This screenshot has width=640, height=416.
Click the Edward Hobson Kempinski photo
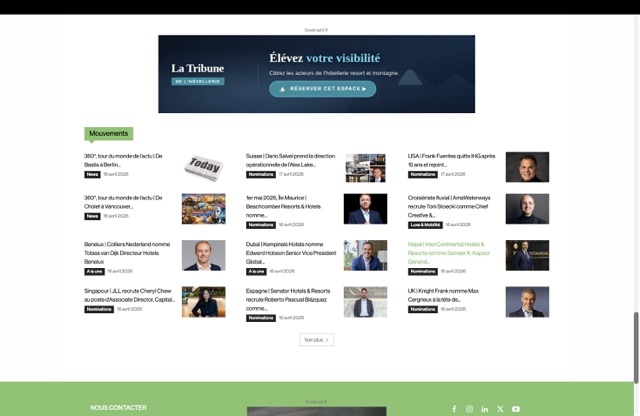(x=365, y=255)
